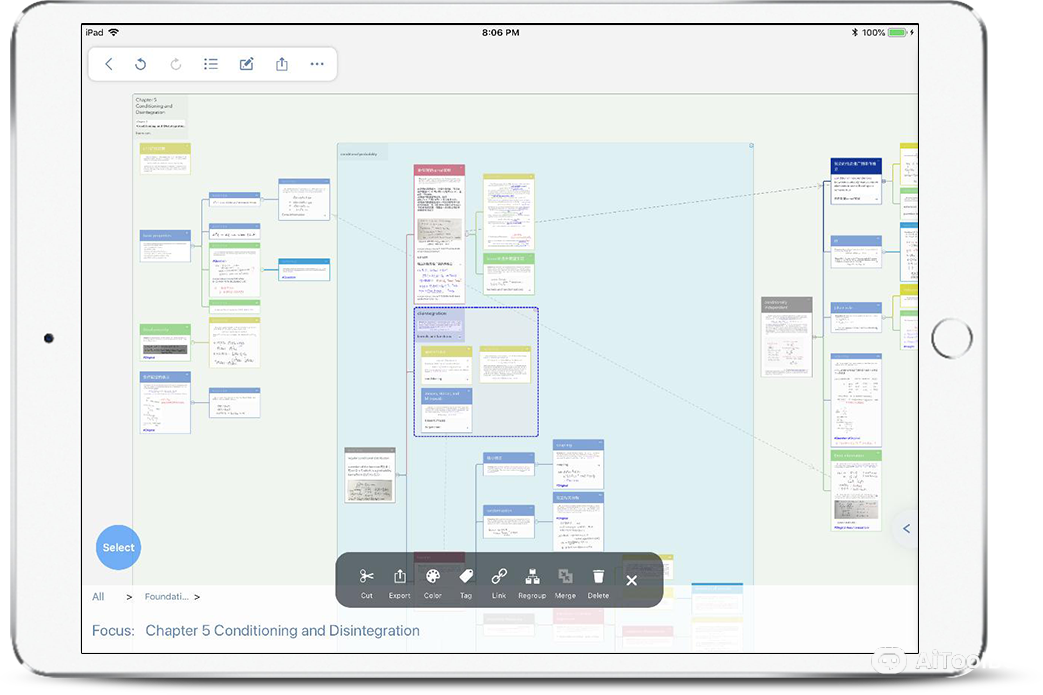This screenshot has width=1043, height=695.
Task: Undo the last action
Action: [x=141, y=64]
